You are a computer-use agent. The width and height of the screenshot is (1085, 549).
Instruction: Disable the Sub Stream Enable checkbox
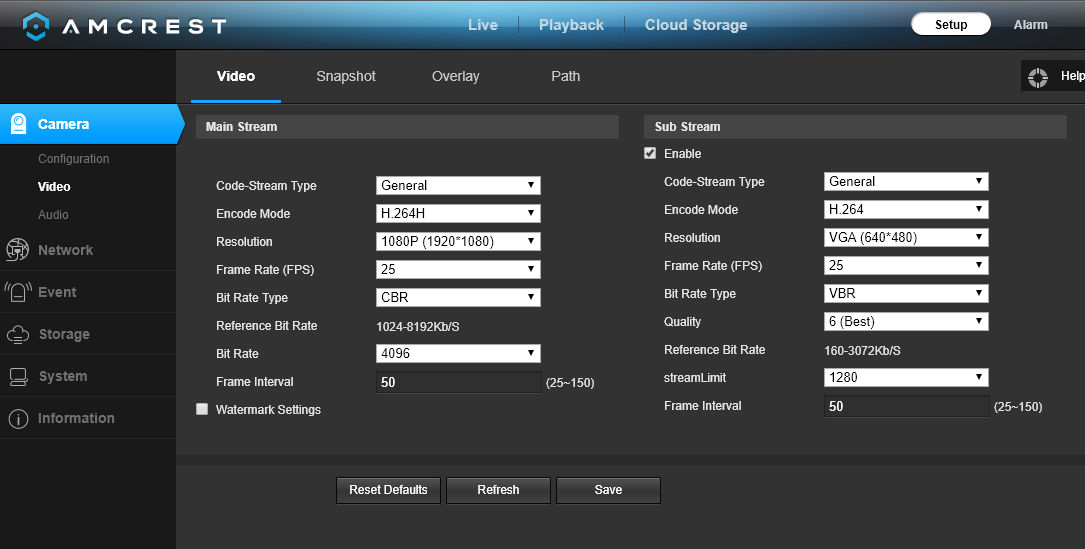650,153
